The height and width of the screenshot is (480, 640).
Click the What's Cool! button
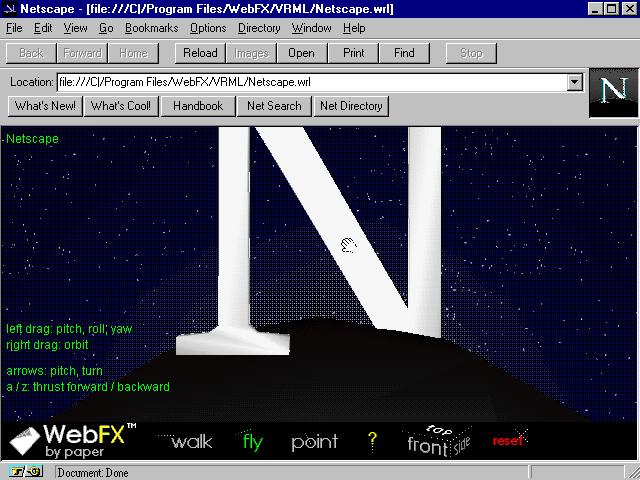(120, 106)
